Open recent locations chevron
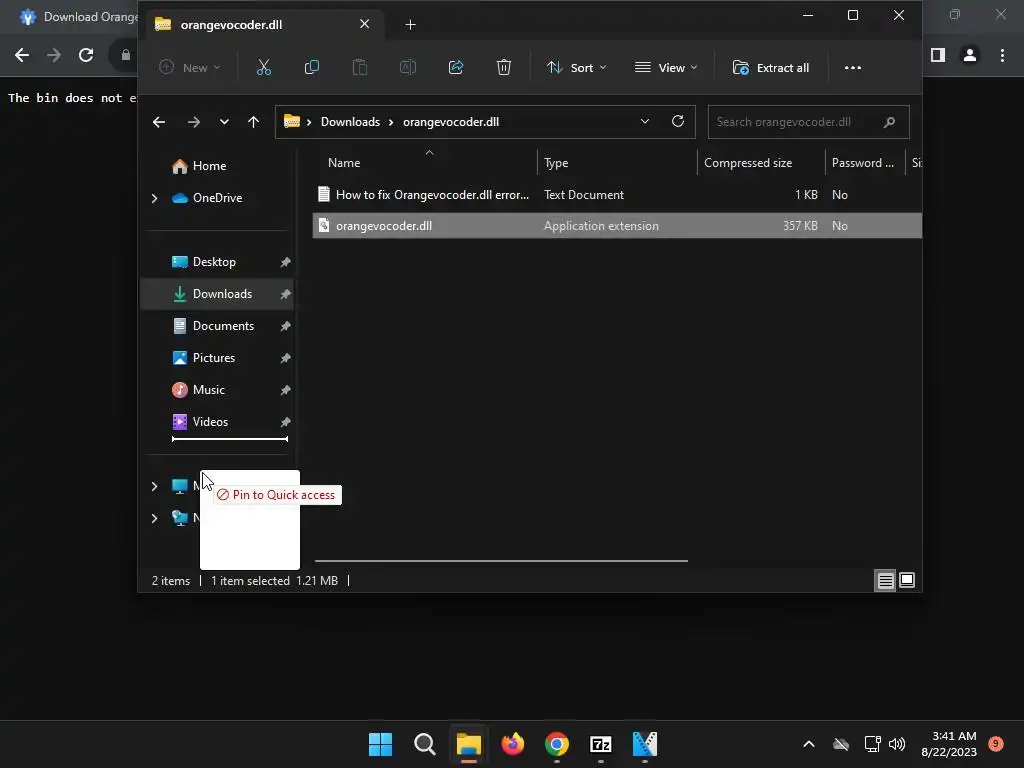Screen dimensions: 1024x768 tap(224, 122)
